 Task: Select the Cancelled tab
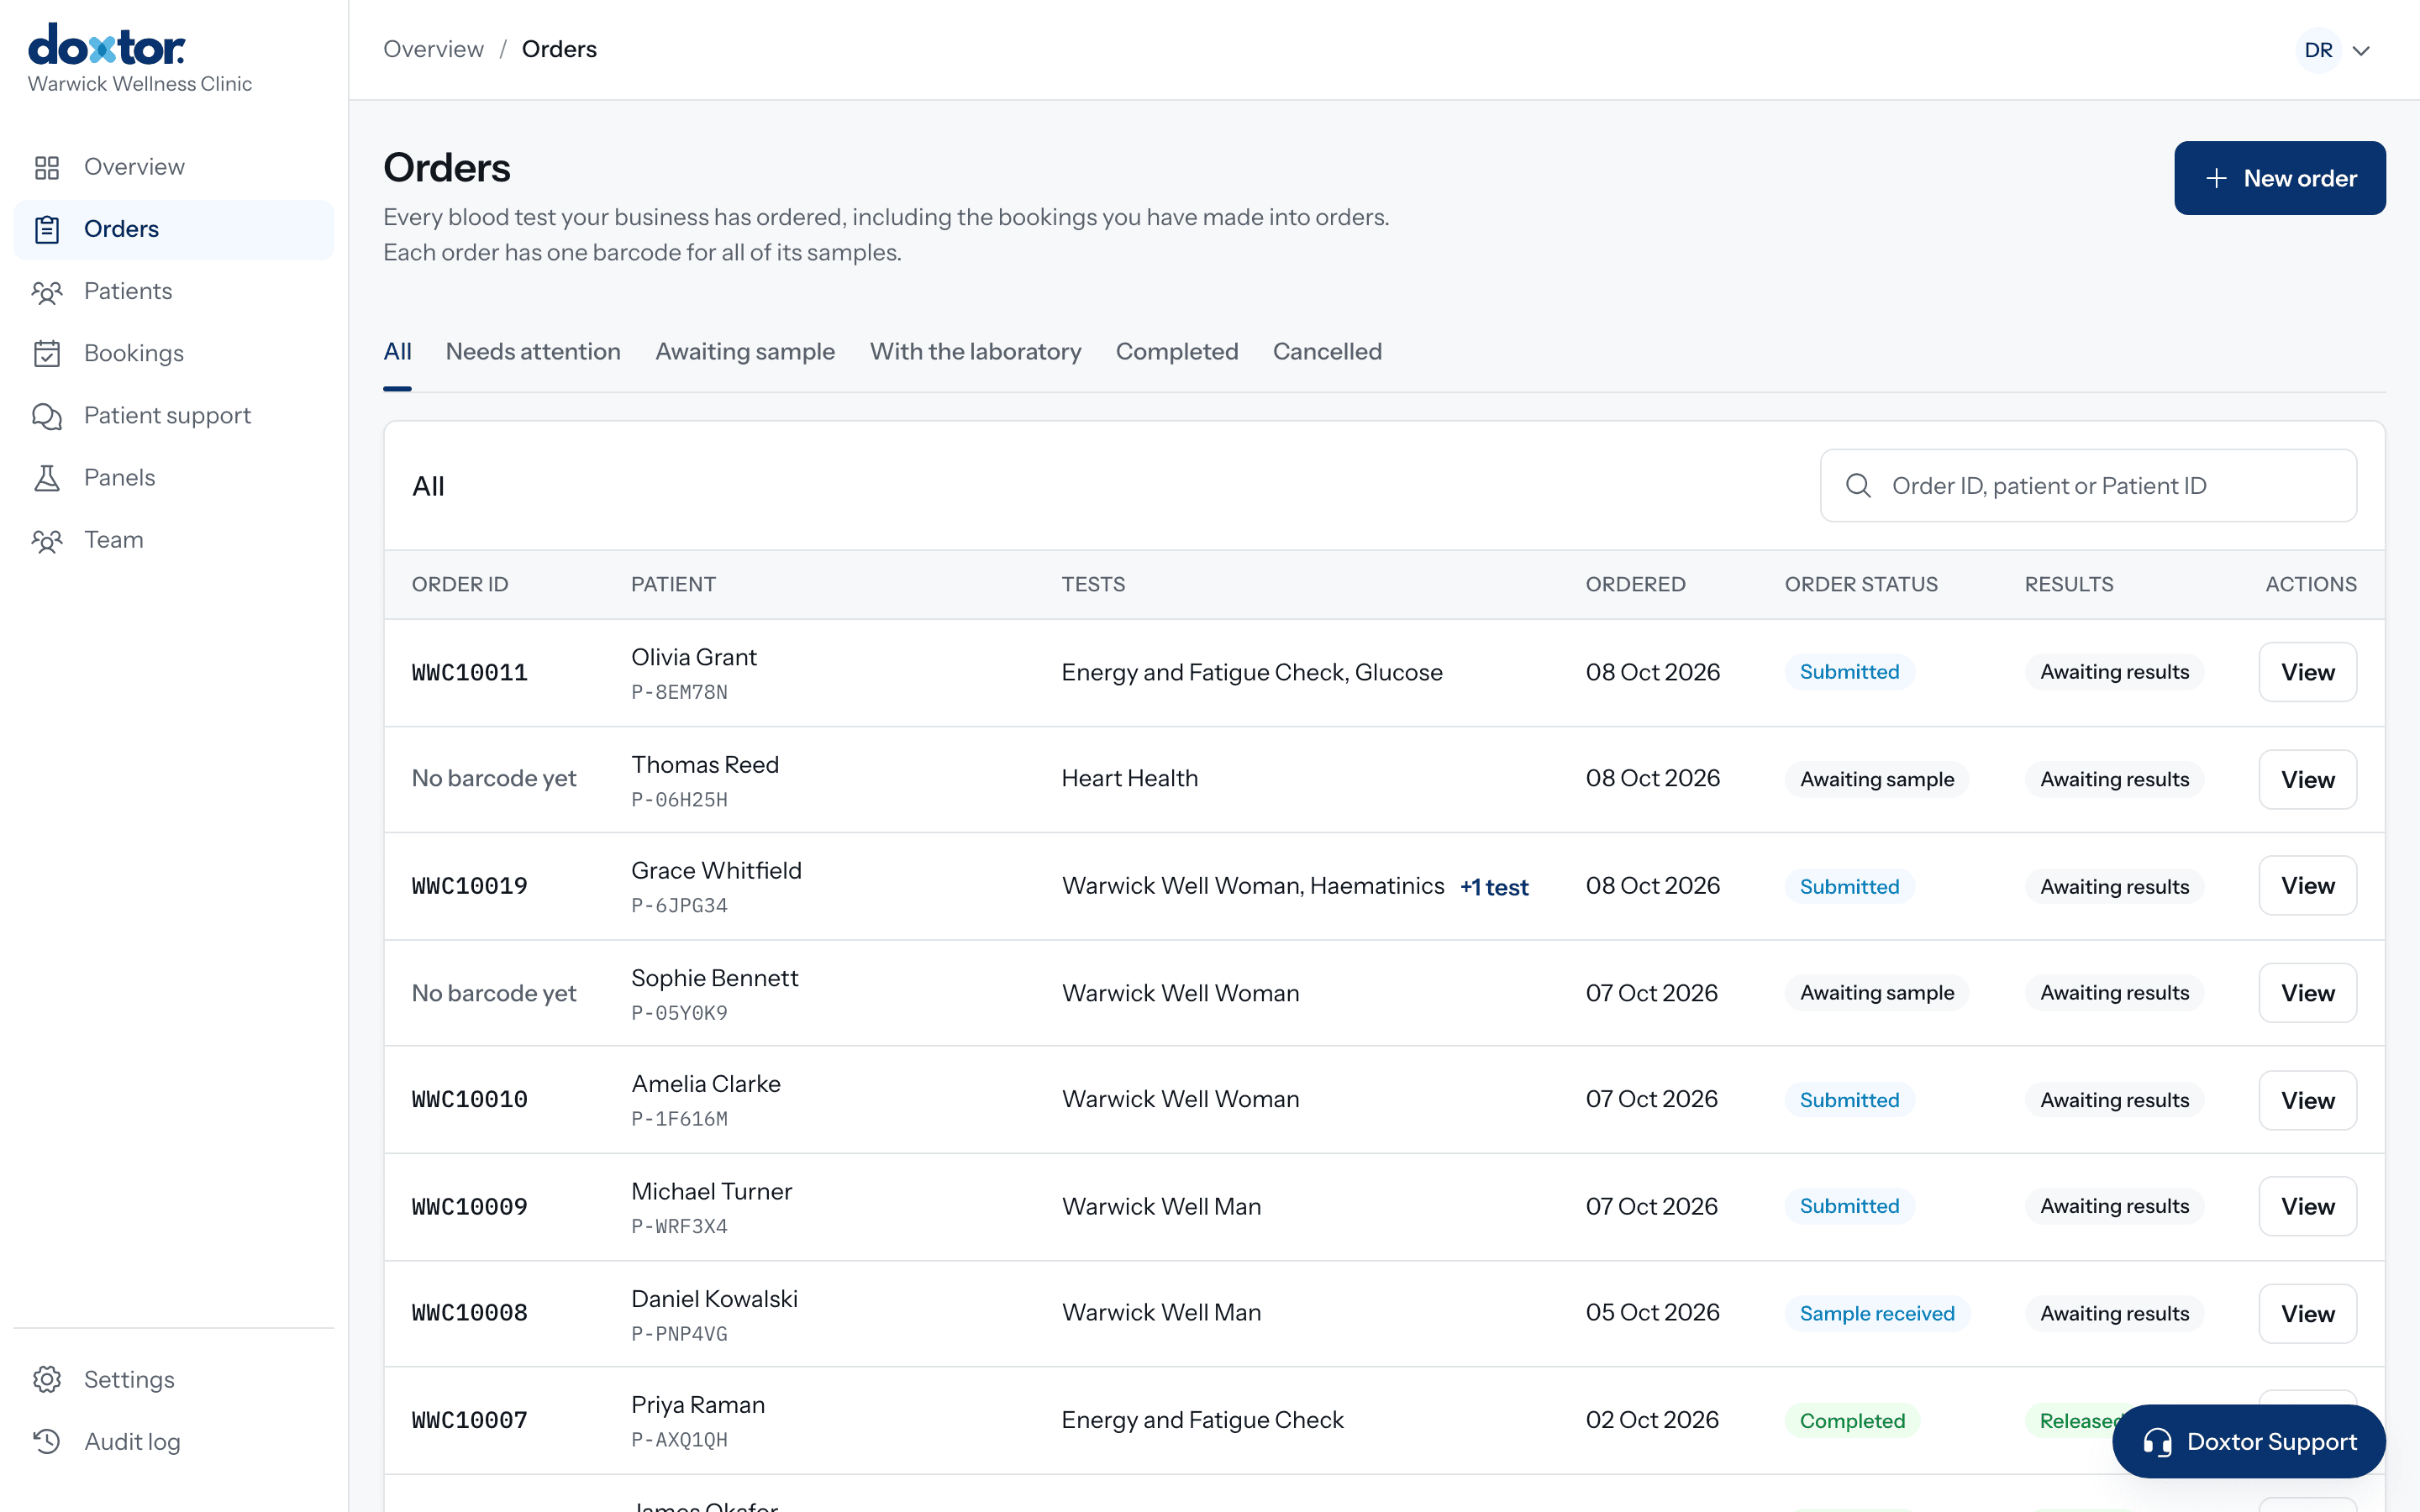click(x=1327, y=352)
